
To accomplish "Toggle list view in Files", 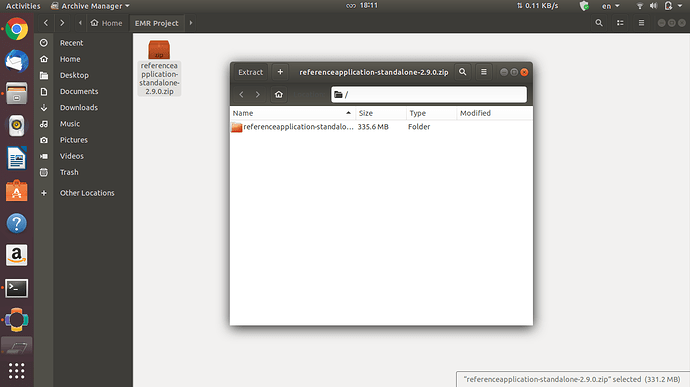I will (x=620, y=23).
